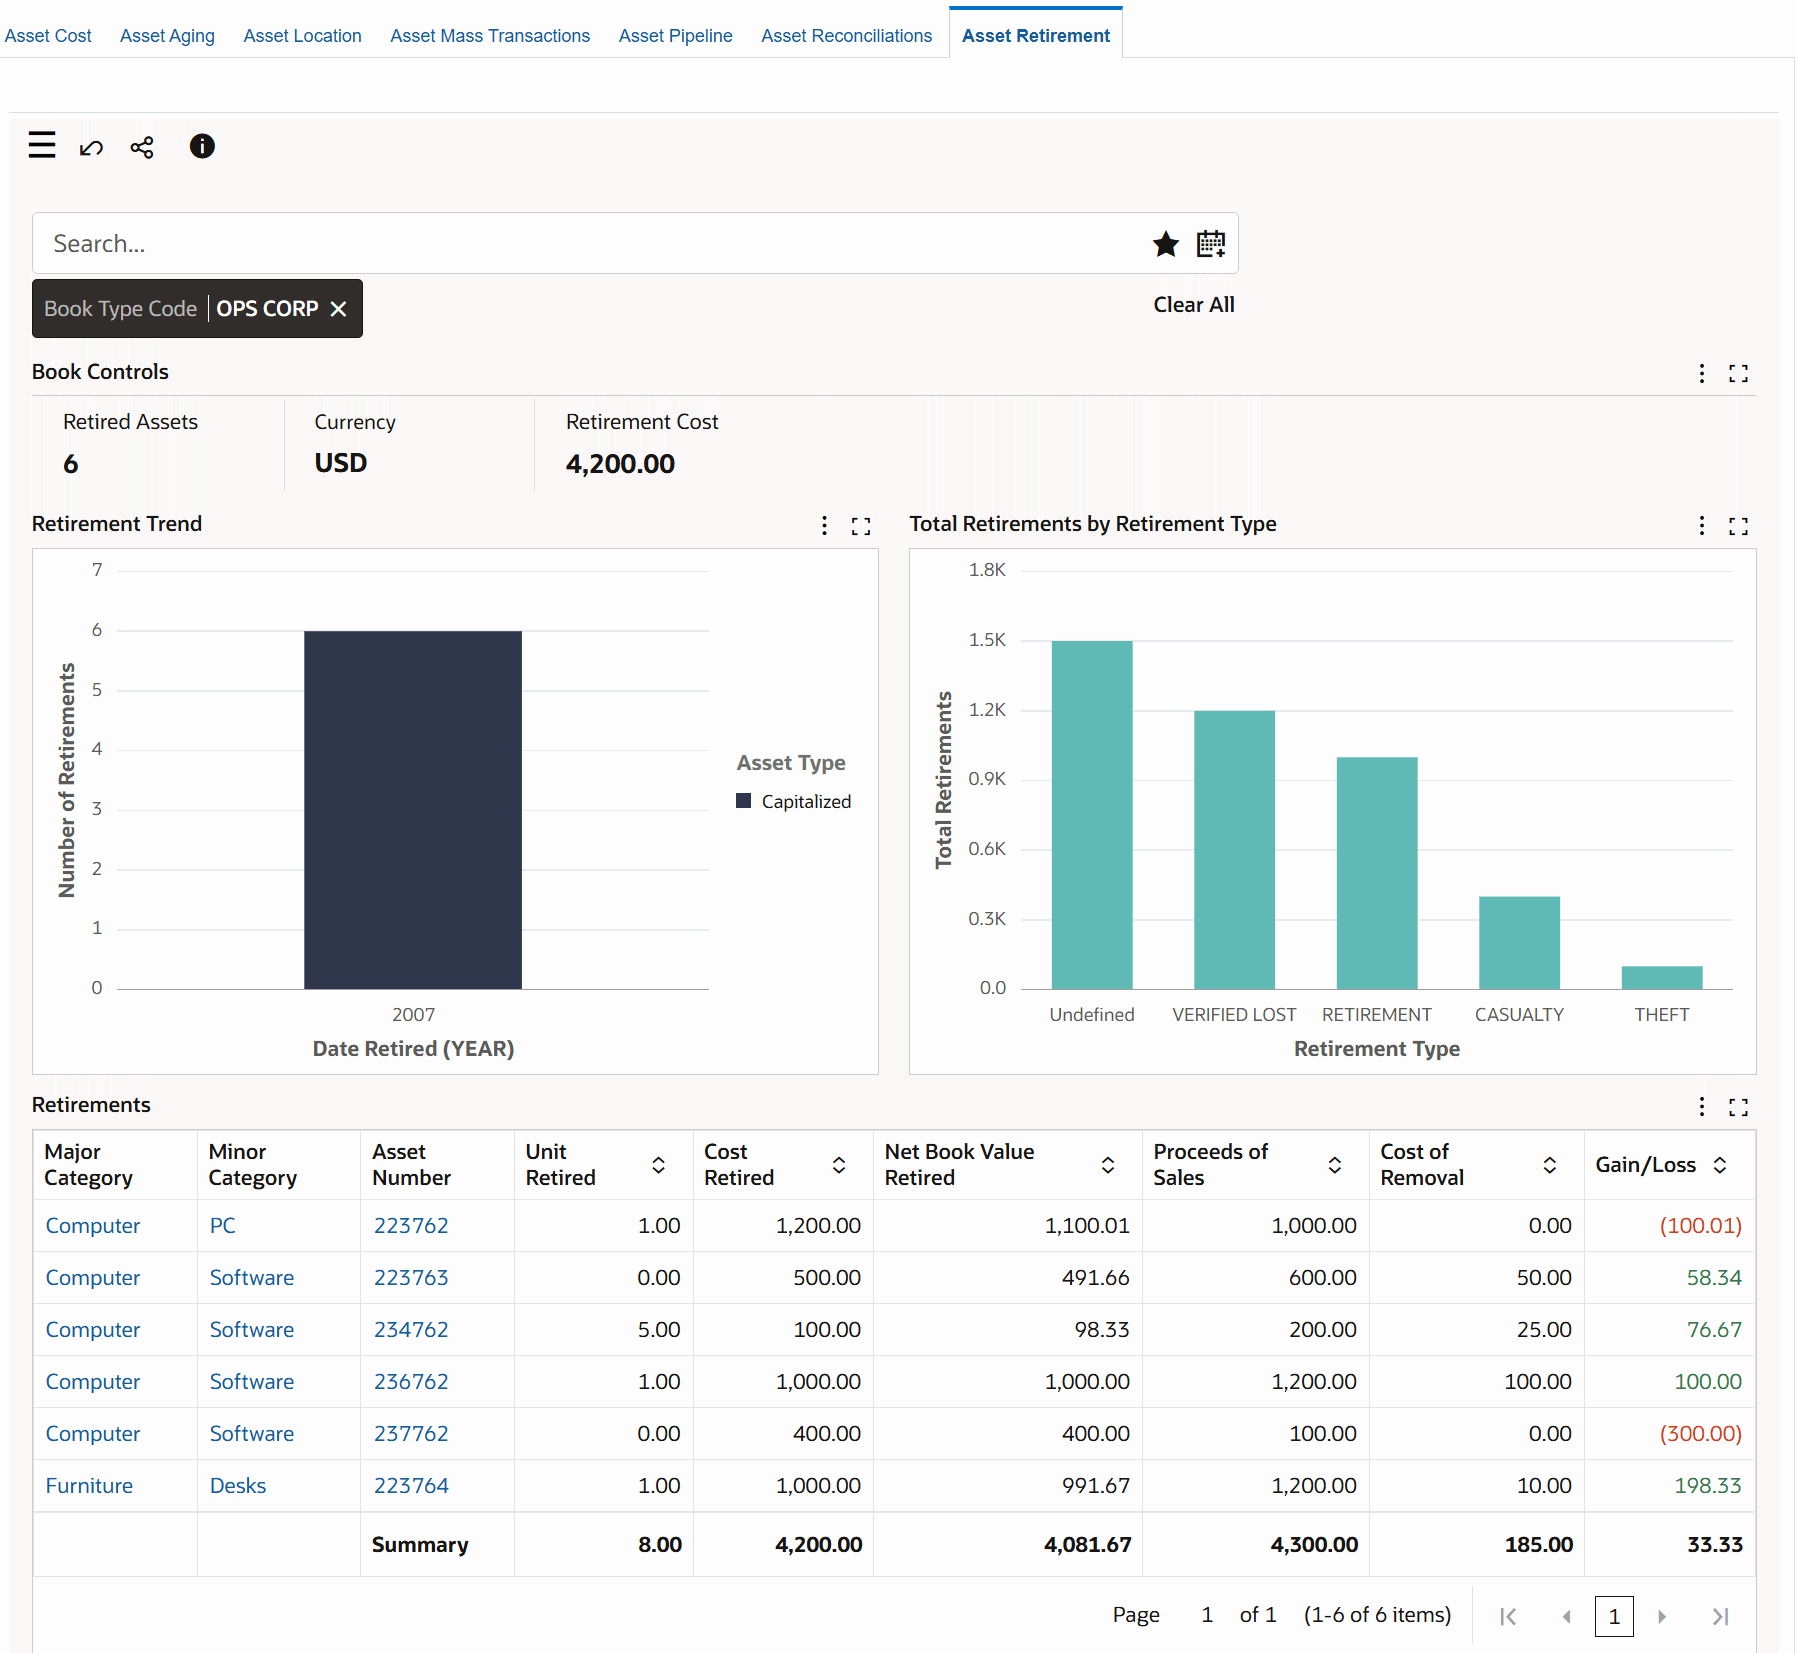
Task: Open the hamburger menu icon
Action: 42,146
